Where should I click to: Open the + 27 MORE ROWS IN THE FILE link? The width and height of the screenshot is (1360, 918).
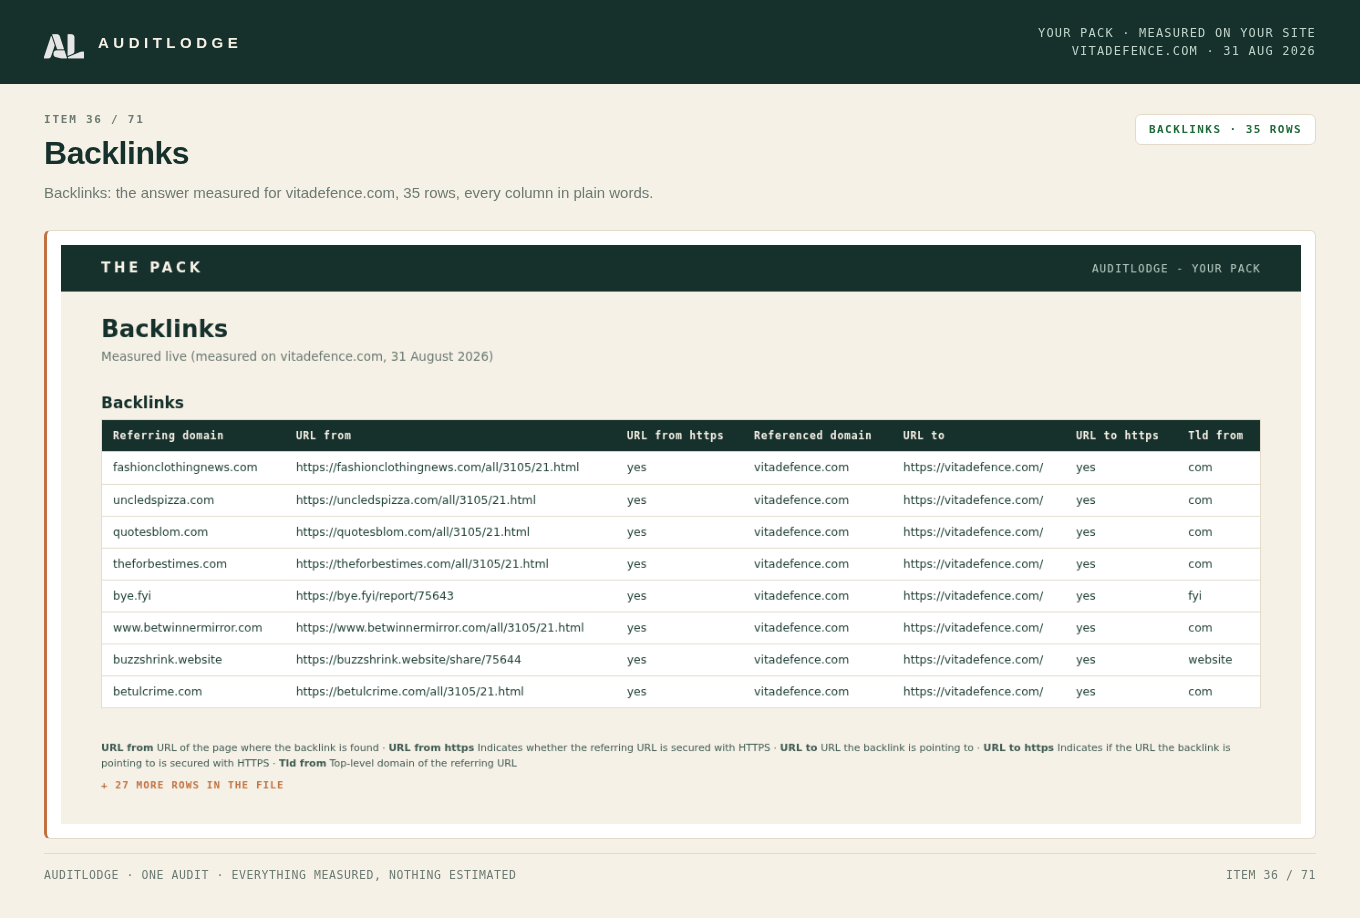coord(192,785)
